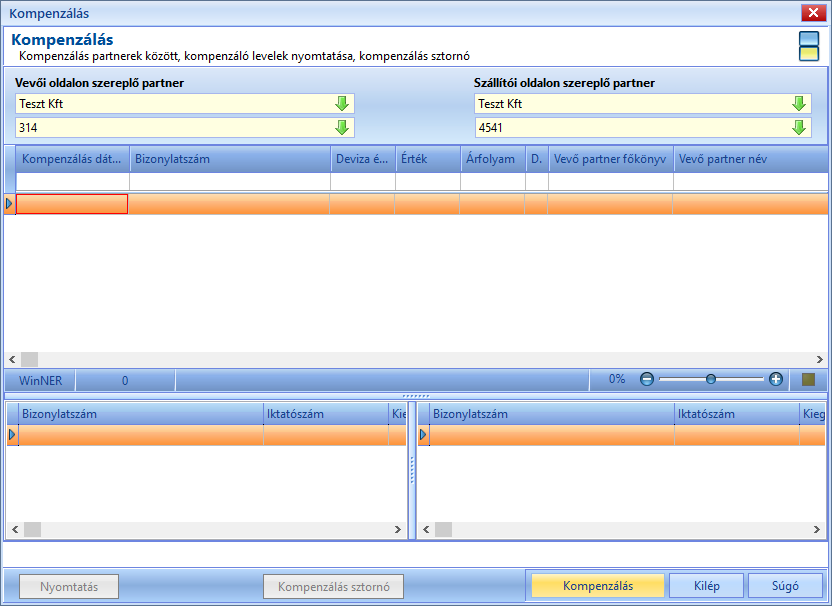
Task: Click the Deviza column header
Action: pyautogui.click(x=363, y=159)
